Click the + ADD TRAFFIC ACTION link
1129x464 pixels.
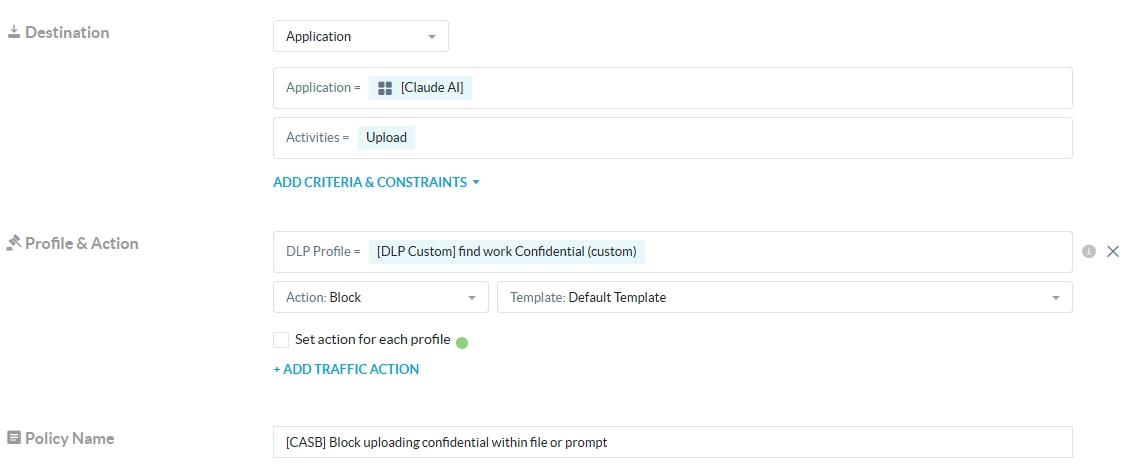pyautogui.click(x=346, y=369)
